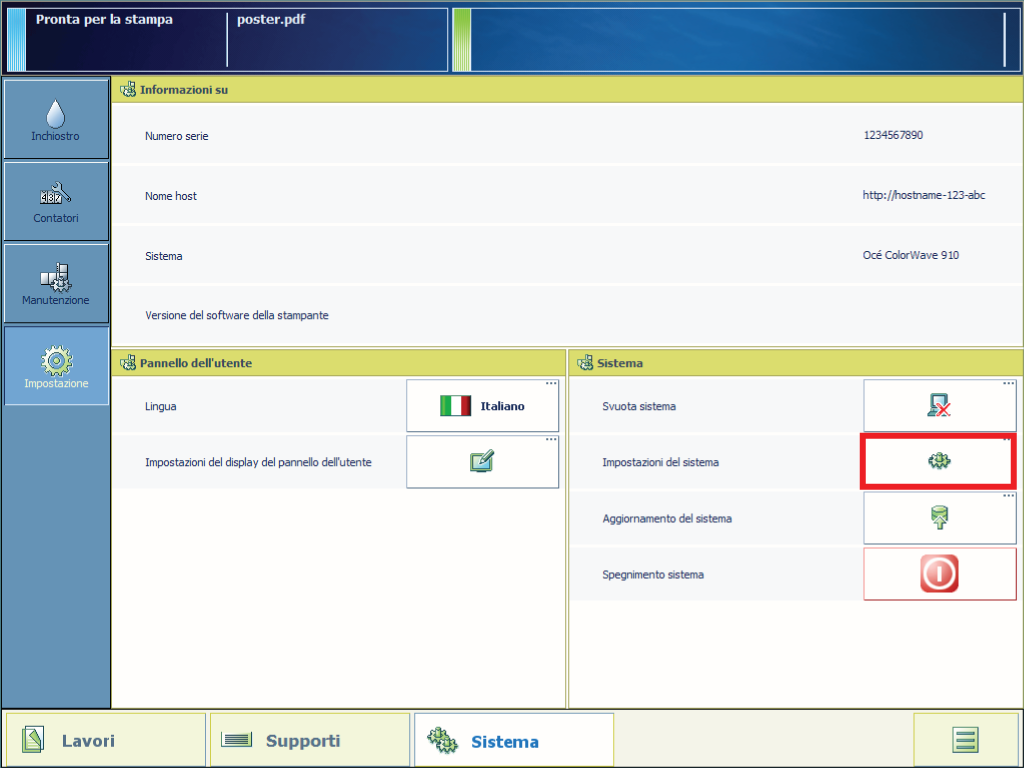Open the Contatori counters section
Screen dimensions: 1024x768
click(x=56, y=200)
